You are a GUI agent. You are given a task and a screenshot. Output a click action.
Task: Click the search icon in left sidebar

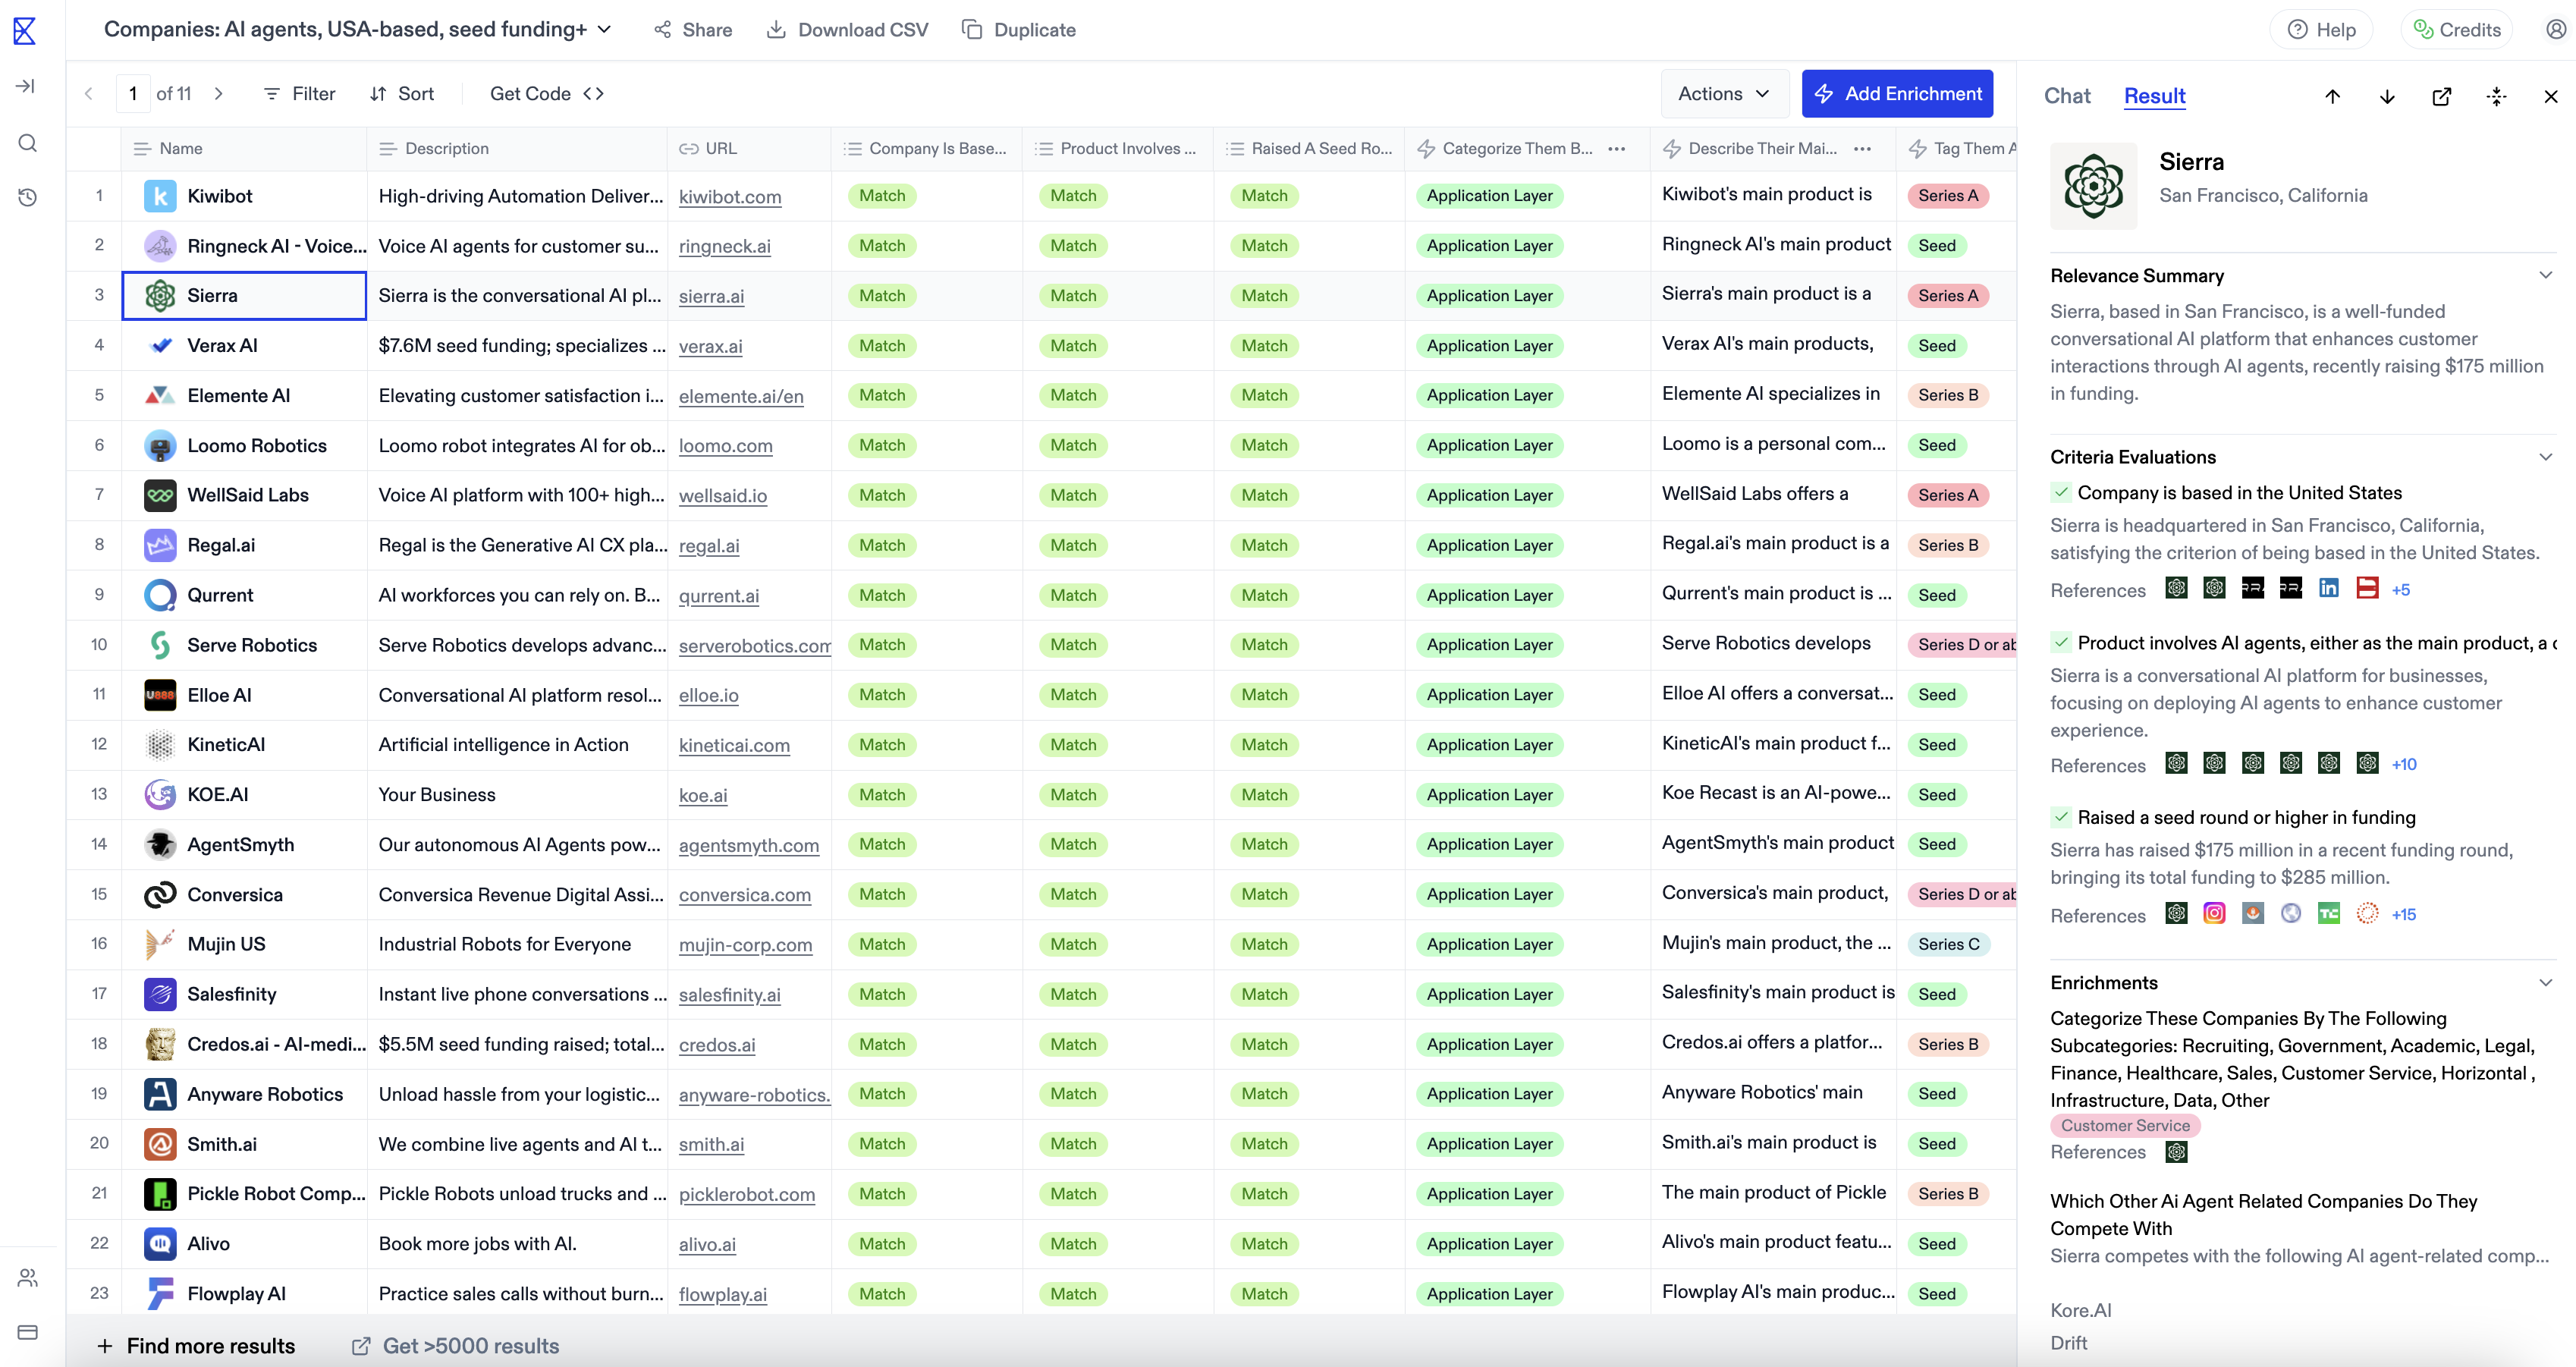27,143
